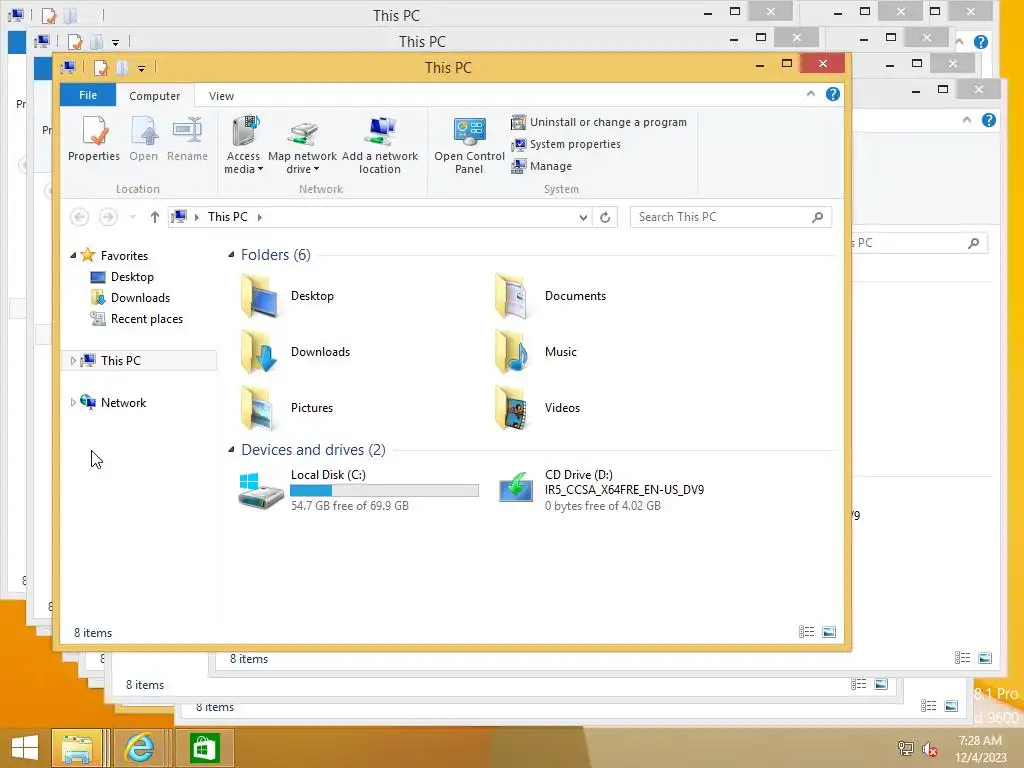1024x768 pixels.
Task: Open System properties
Action: (566, 144)
